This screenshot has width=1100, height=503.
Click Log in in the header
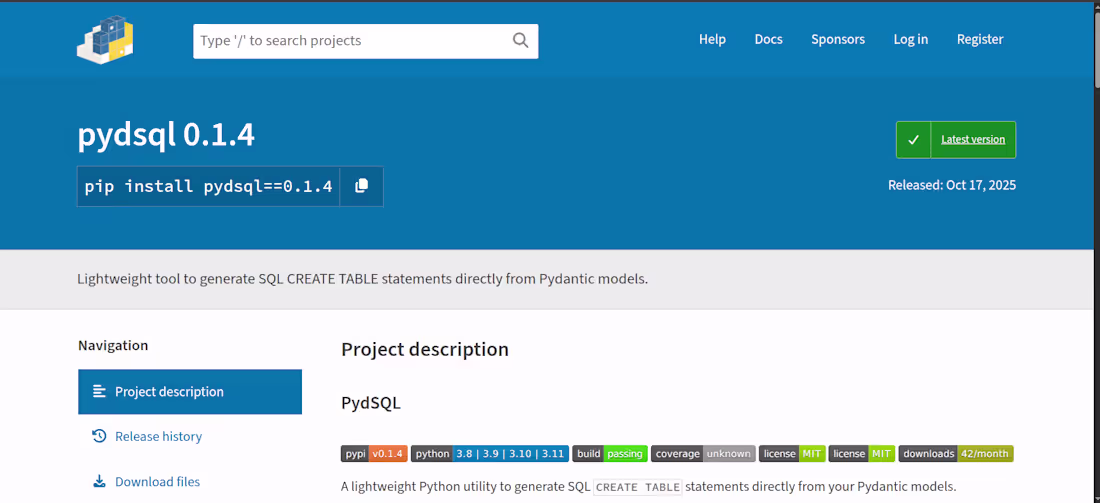tap(911, 39)
